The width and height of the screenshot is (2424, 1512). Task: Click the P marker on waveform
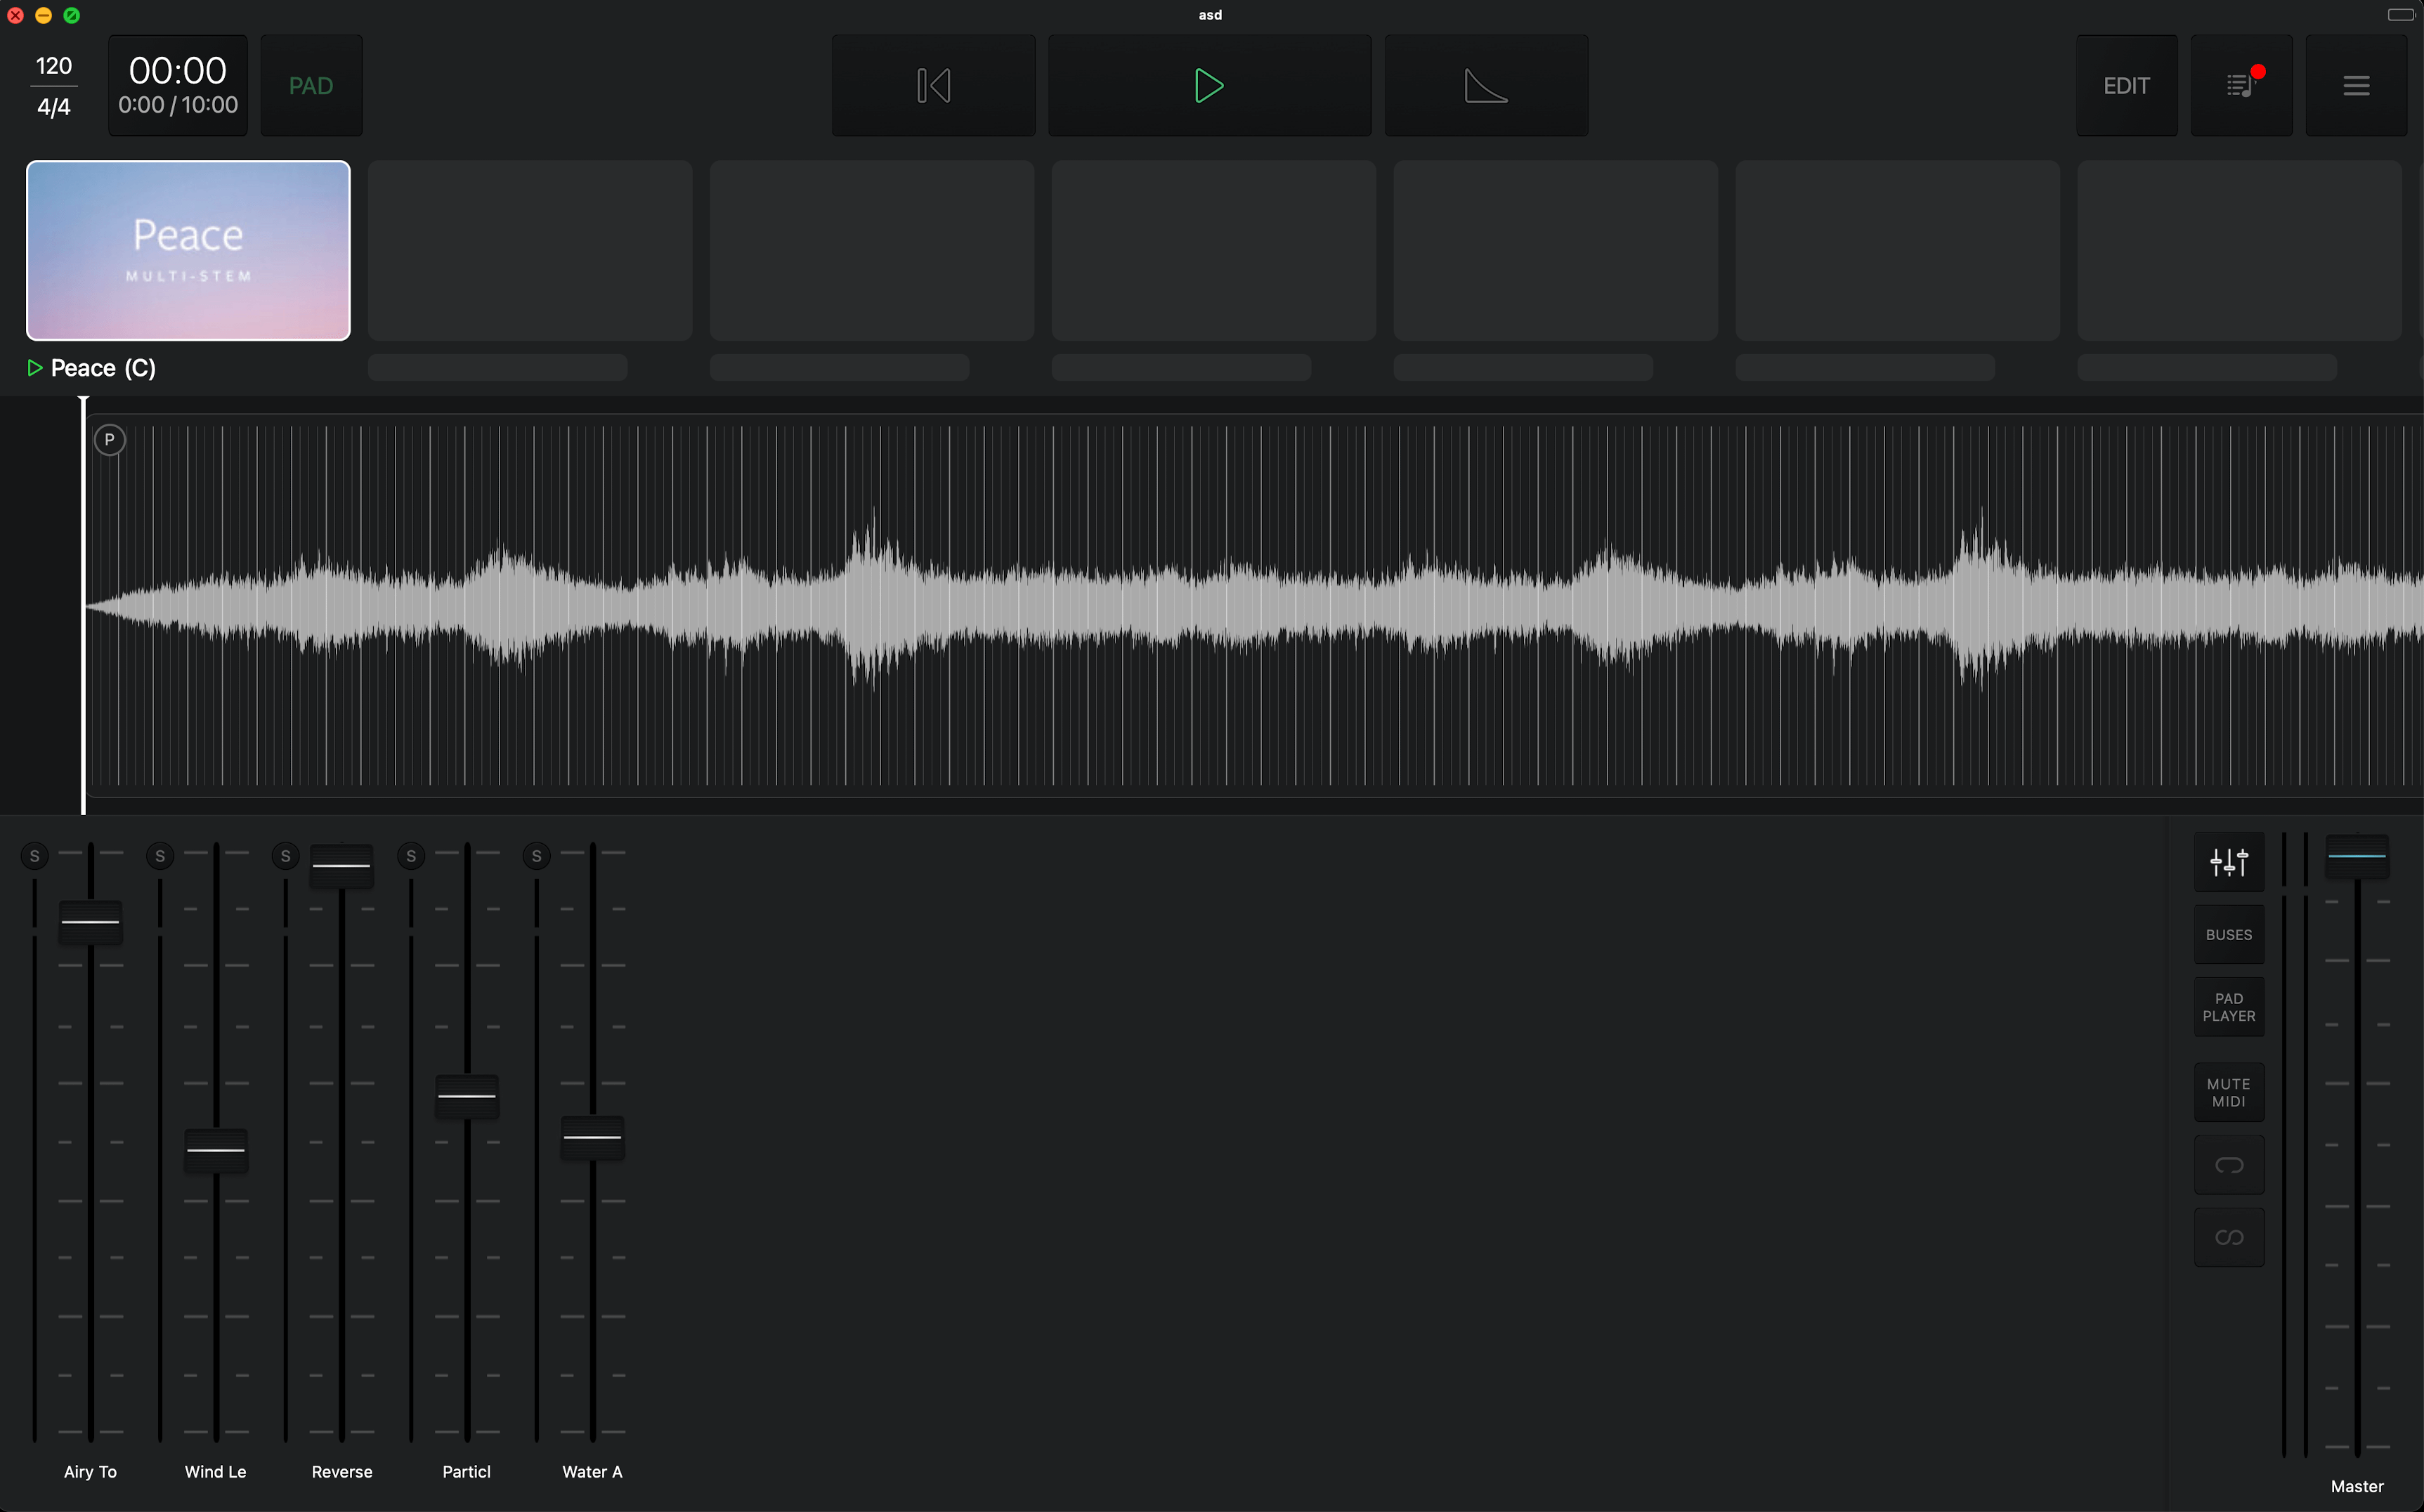(x=110, y=440)
